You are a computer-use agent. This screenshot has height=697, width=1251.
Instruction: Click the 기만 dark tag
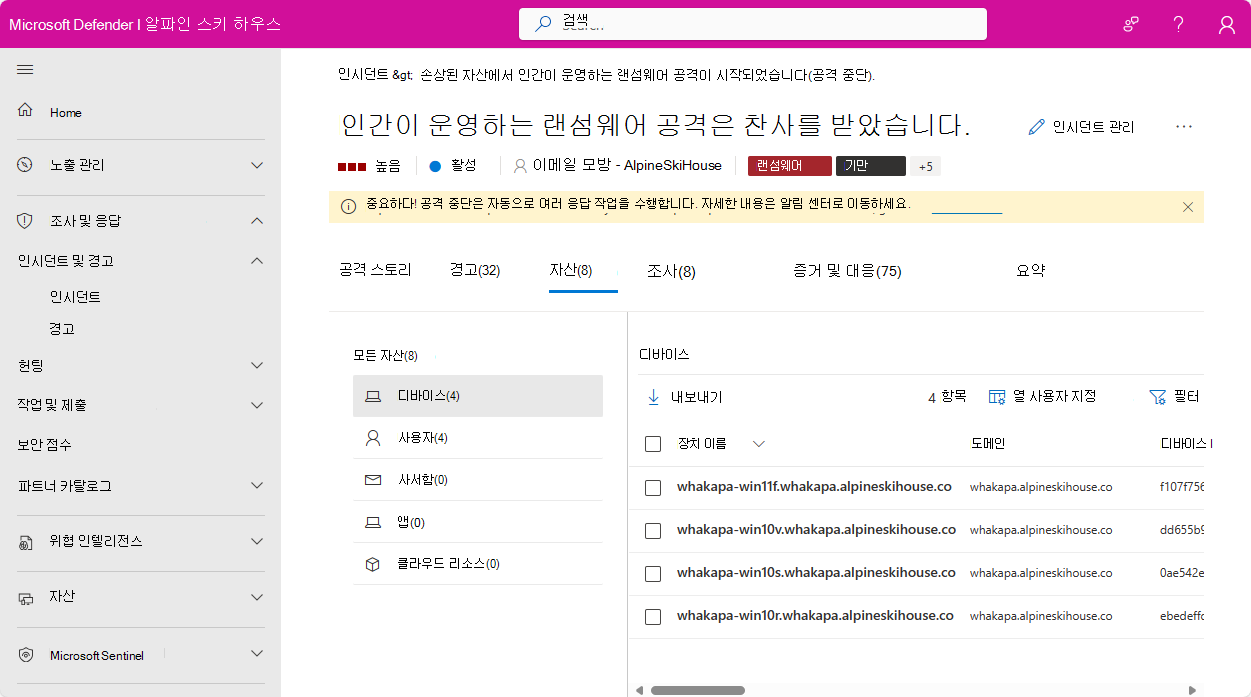pos(871,166)
